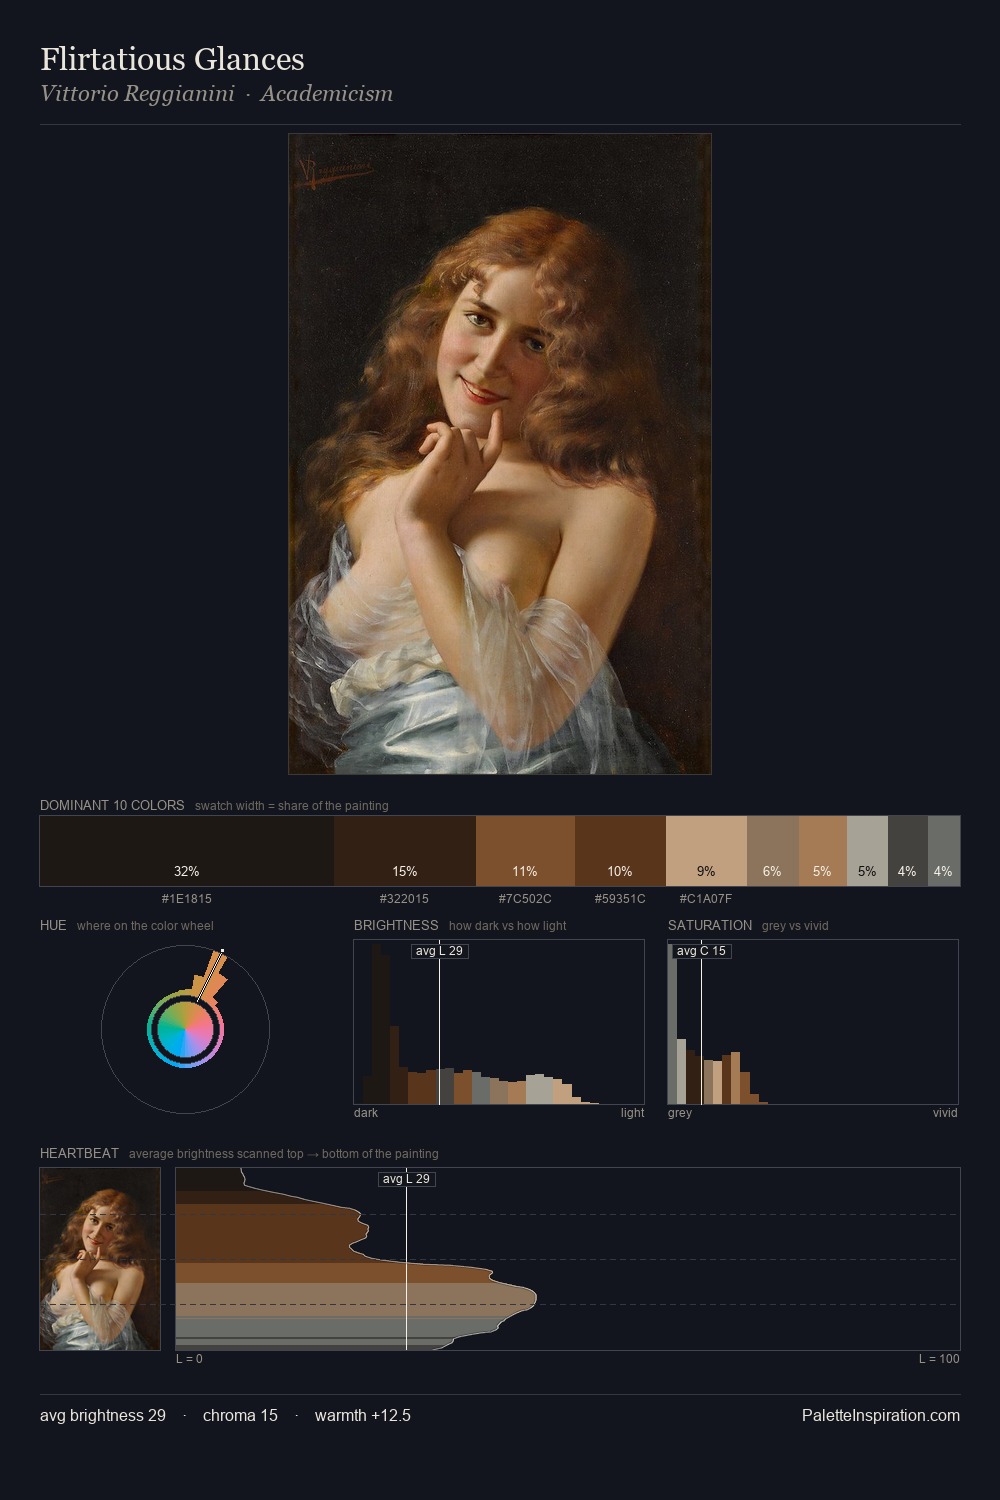
Task: Click the L = 0 axis label
Action: (189, 1359)
